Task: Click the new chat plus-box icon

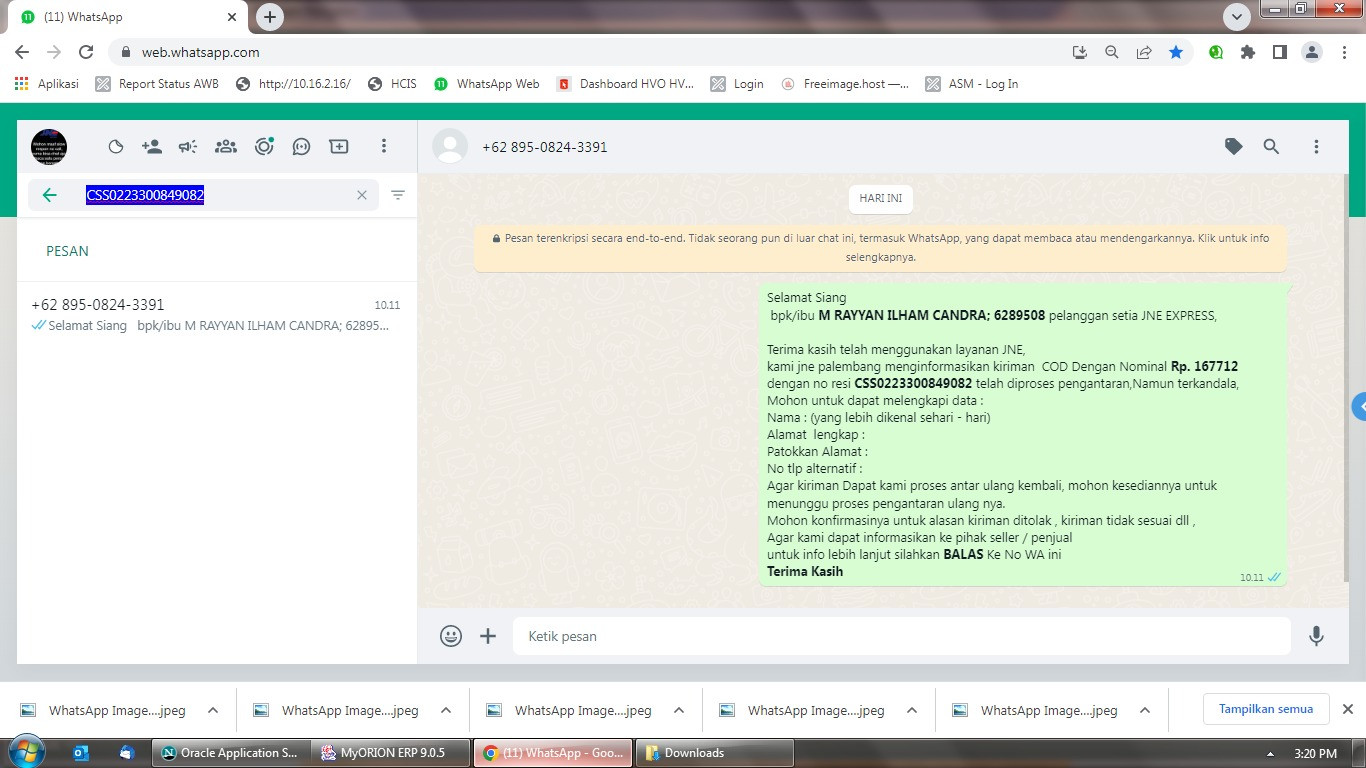Action: pos(339,147)
